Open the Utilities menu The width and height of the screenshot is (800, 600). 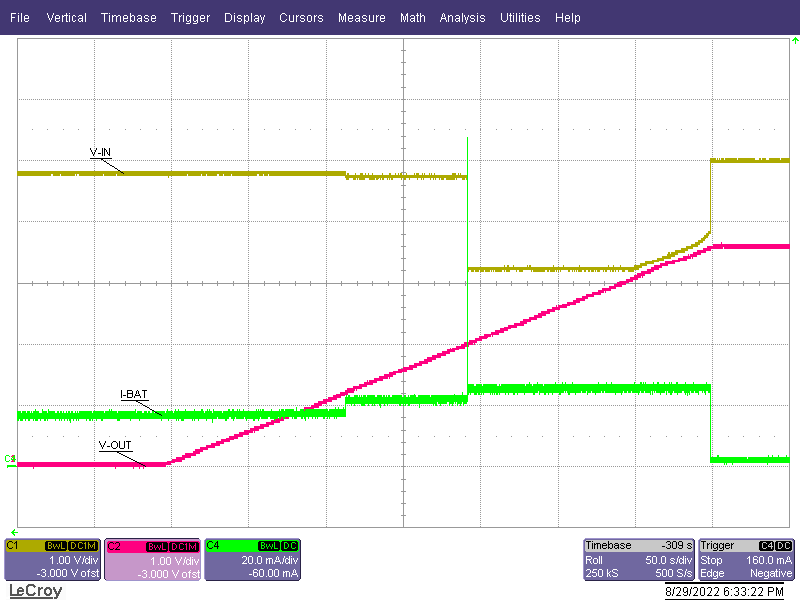[x=520, y=18]
